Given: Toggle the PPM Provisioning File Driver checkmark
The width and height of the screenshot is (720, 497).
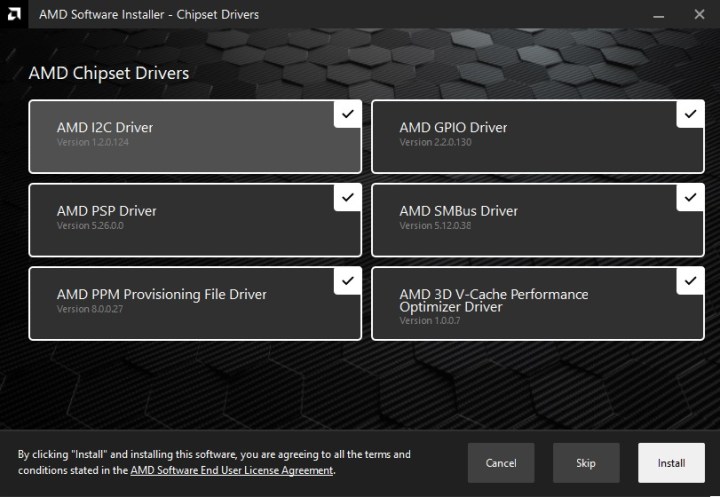Looking at the screenshot, I should click(347, 281).
